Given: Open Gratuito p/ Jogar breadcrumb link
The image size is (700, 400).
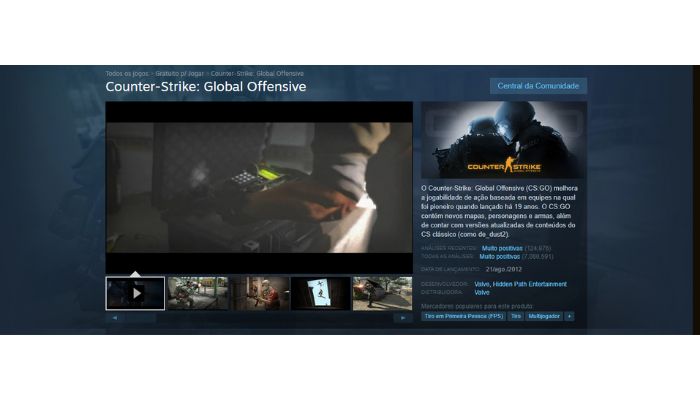Looking at the screenshot, I should coord(179,74).
